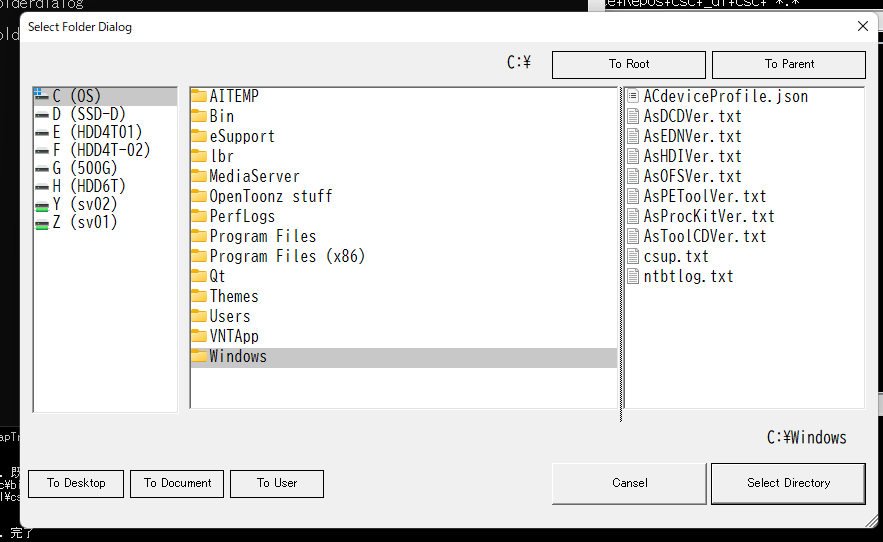Click the AITEMP folder icon
Screen dimensions: 883x542
199,96
